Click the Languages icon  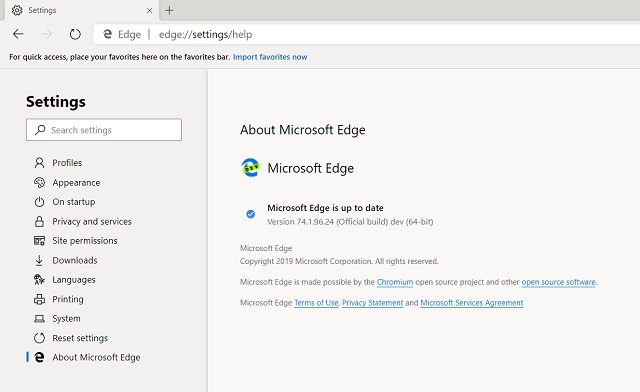pyautogui.click(x=39, y=280)
